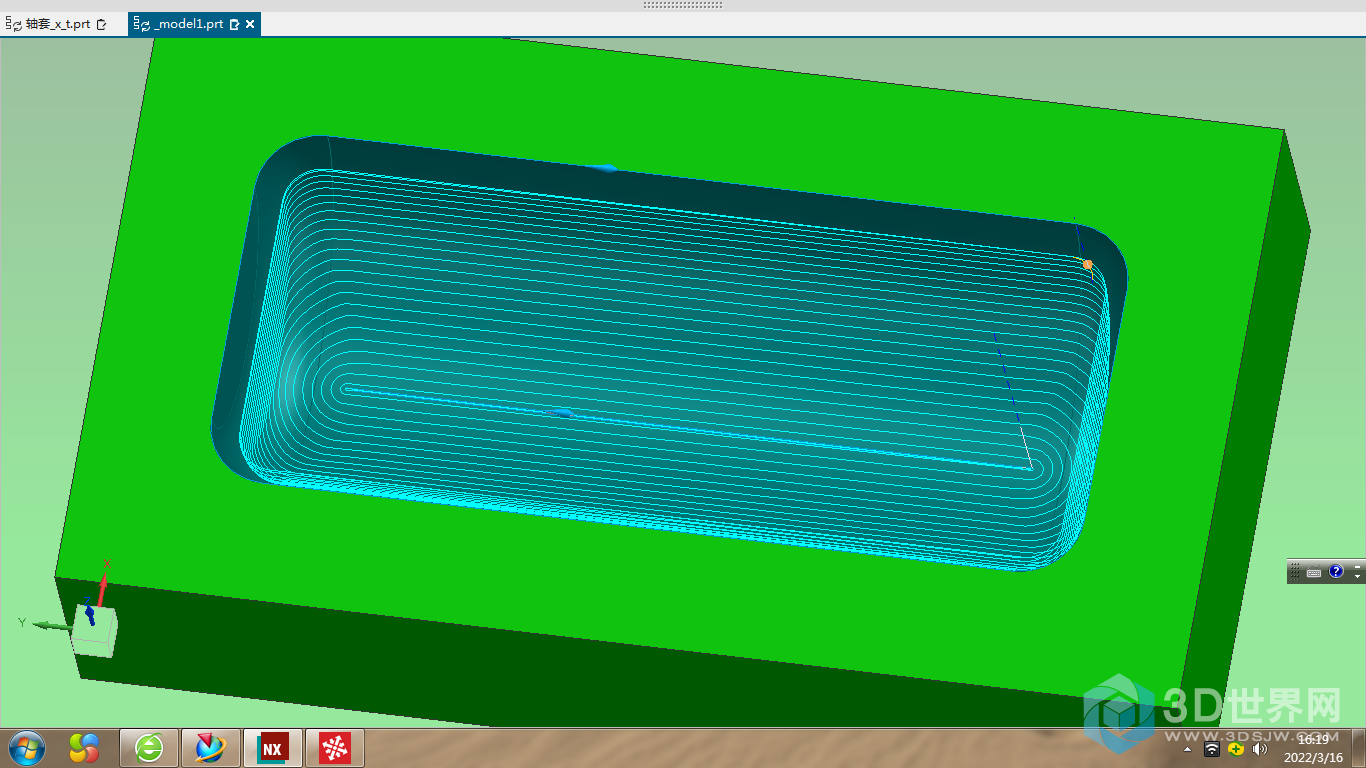1366x768 pixels.
Task: Click the float-window icon on _model1.prt tab
Action: click(234, 24)
